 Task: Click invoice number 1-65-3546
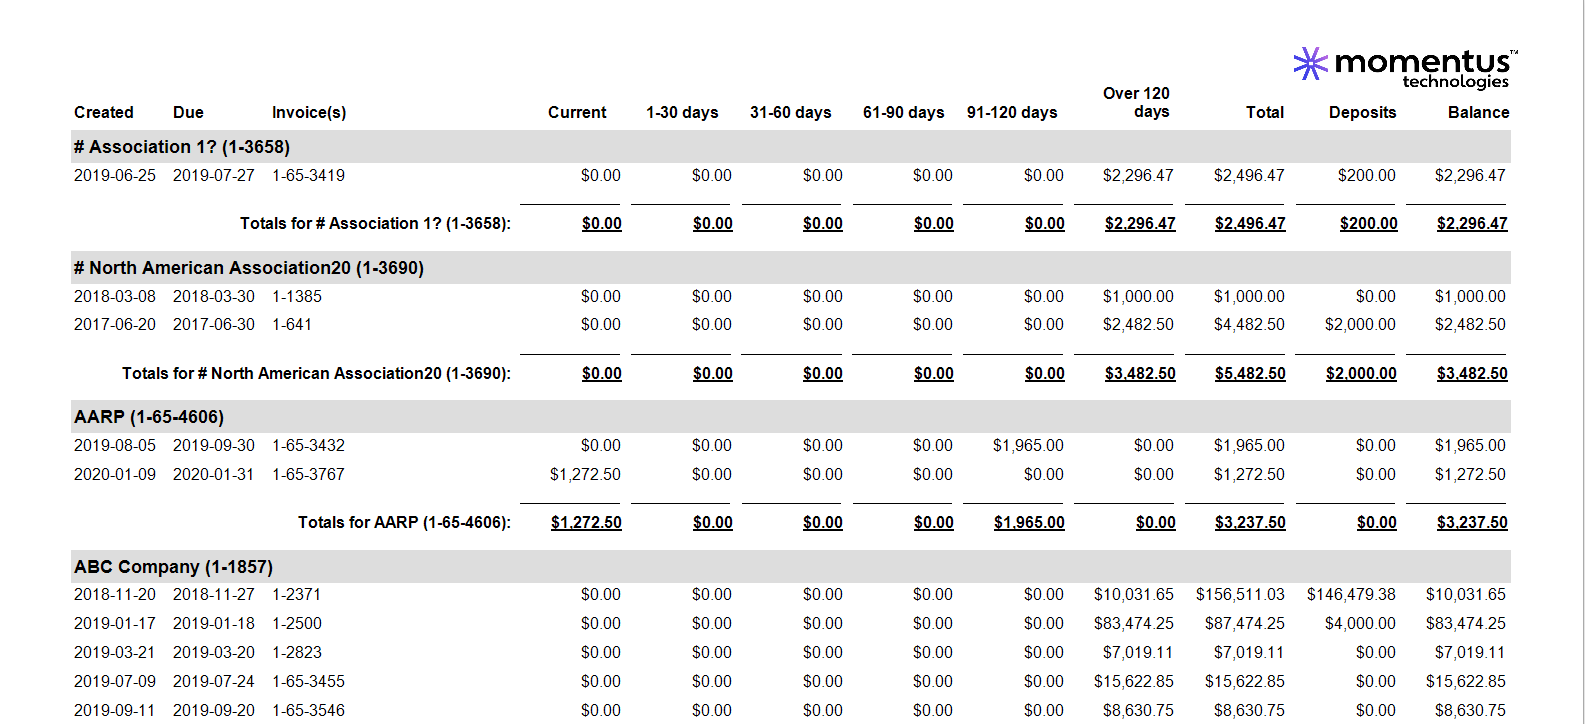(x=308, y=710)
